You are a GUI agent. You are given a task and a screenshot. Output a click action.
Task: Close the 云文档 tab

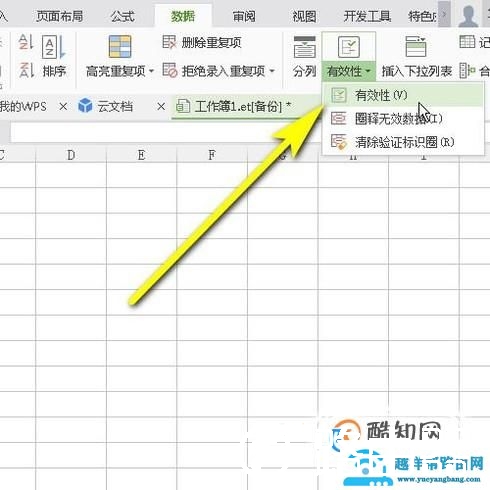pos(161,107)
